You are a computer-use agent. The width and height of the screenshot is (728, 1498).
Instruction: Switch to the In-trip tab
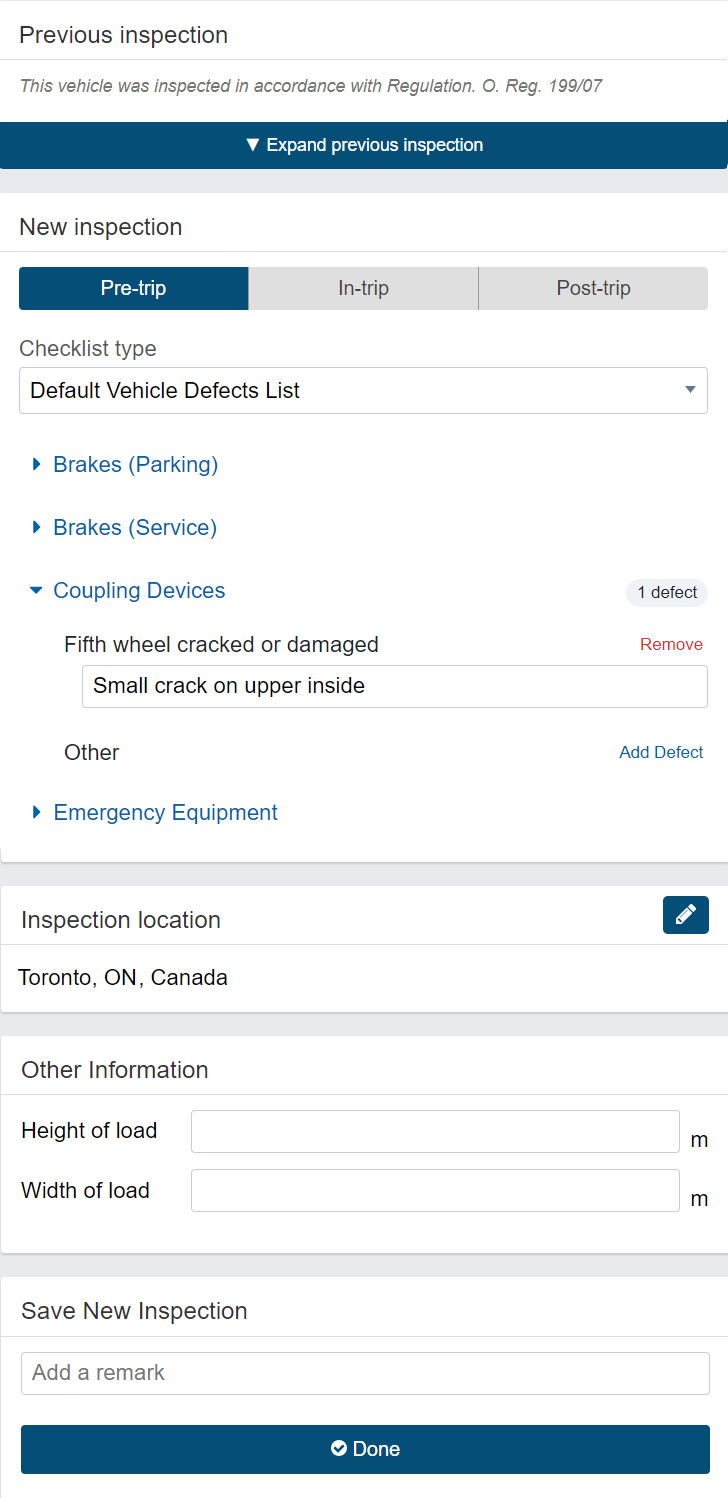363,288
